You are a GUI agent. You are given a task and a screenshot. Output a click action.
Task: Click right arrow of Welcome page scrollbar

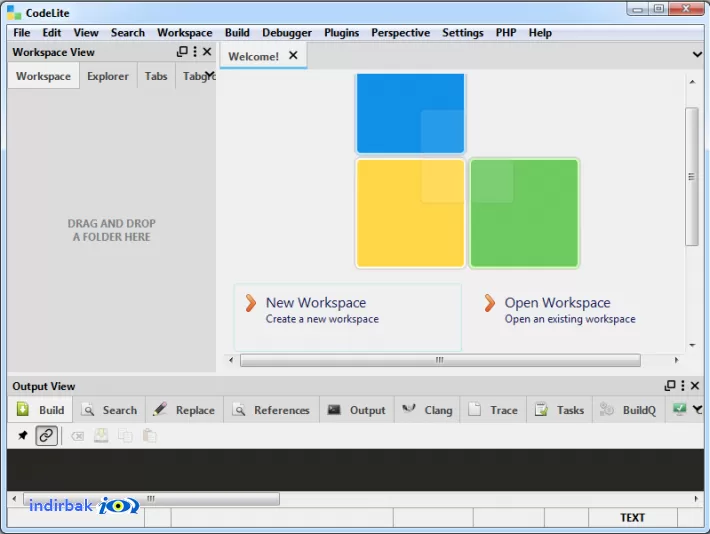(676, 360)
